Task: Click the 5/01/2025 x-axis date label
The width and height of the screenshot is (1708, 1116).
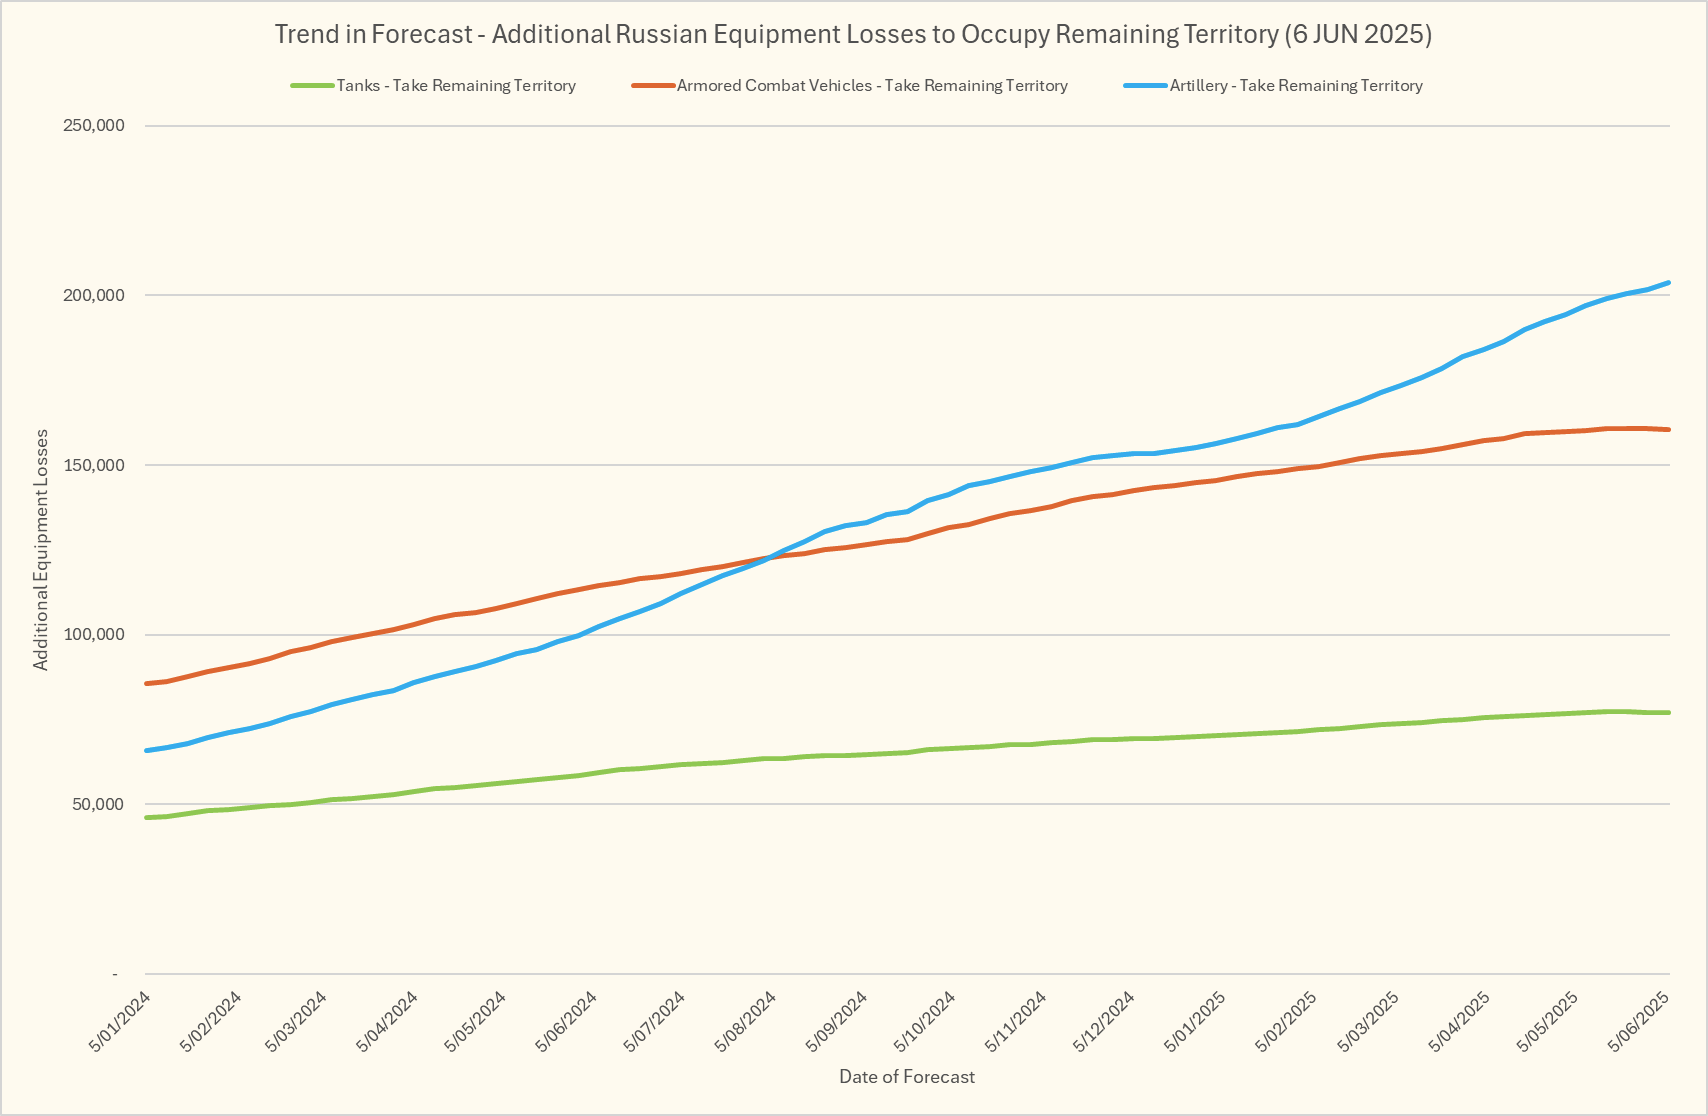Action: (1195, 1020)
